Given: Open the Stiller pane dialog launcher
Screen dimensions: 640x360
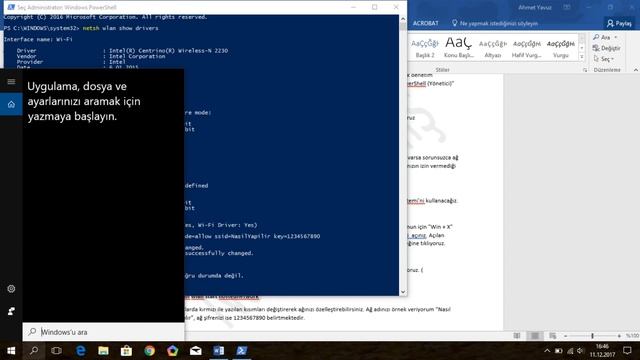Looking at the screenshot, I should point(585,70).
